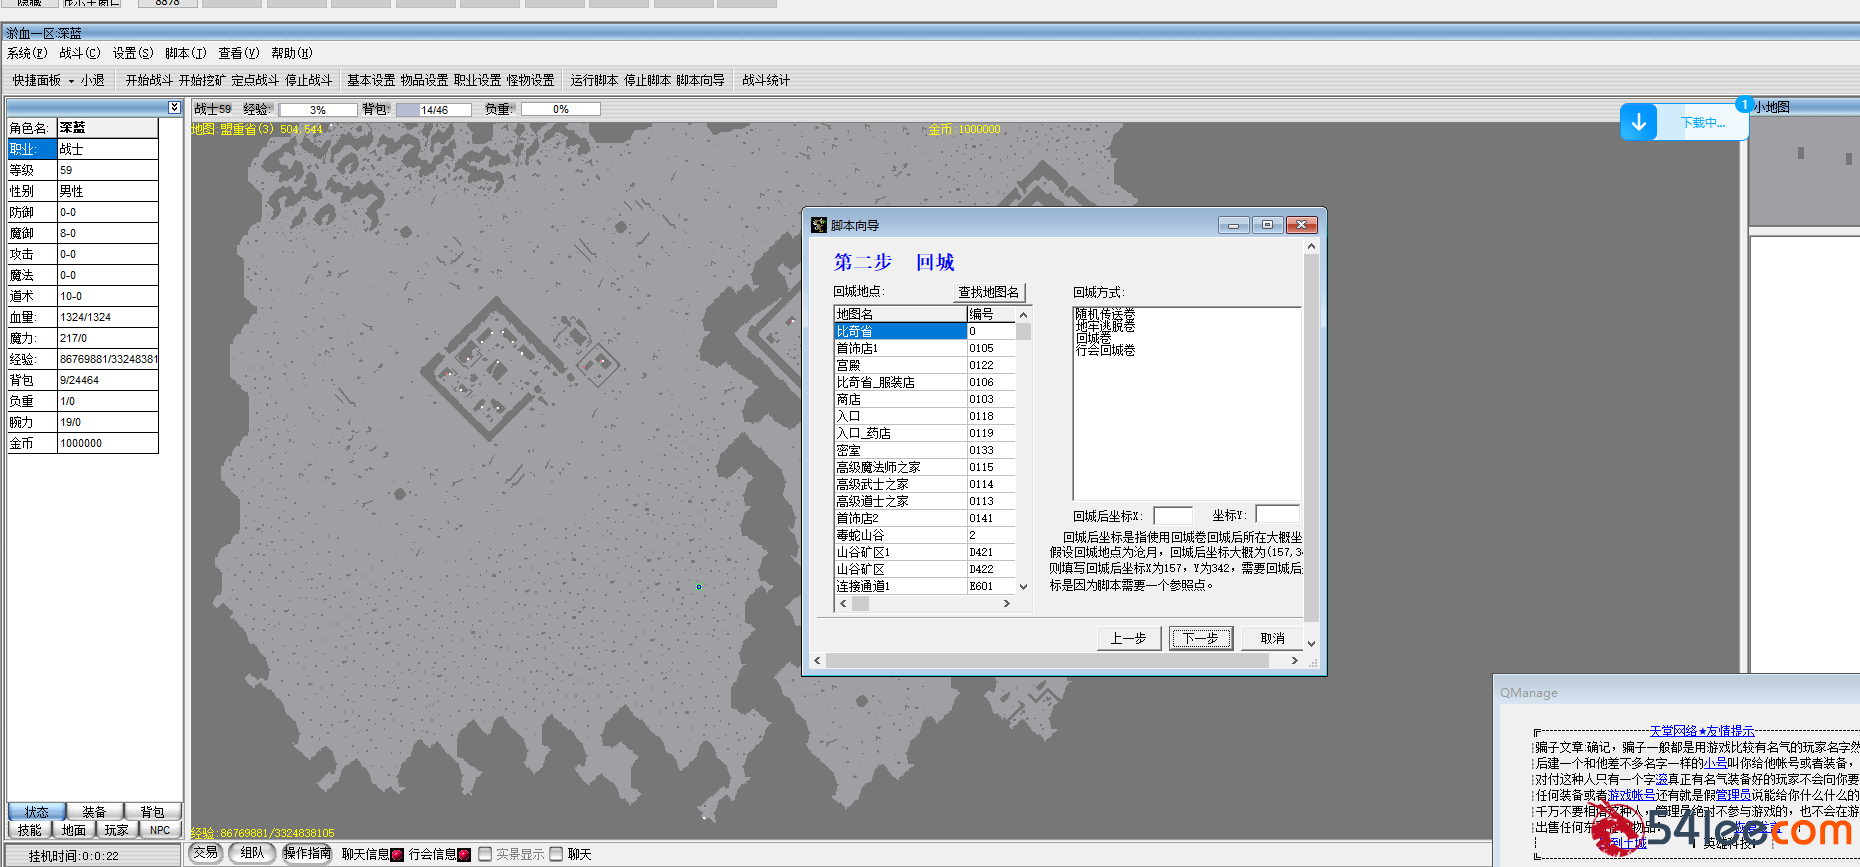Image resolution: width=1860 pixels, height=867 pixels.
Task: Click the red chat info indicator
Action: (397, 854)
